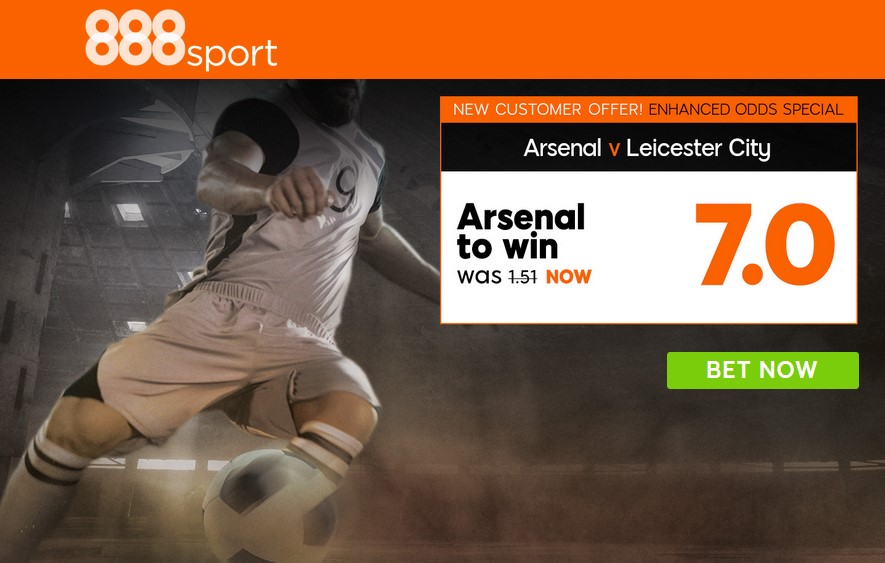This screenshot has width=885, height=563.
Task: Click the crossed-out 1.51 previous odds
Action: pos(522,277)
